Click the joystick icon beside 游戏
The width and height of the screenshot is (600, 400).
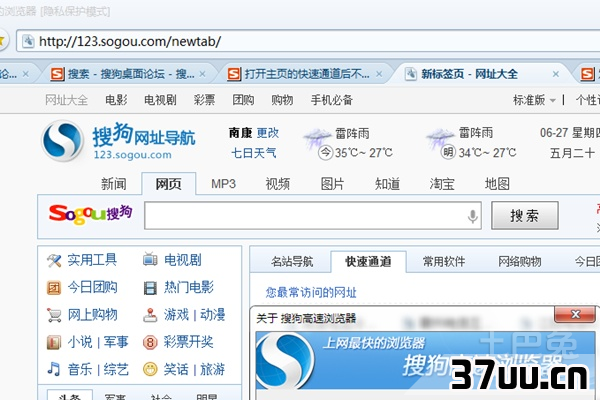(x=150, y=315)
